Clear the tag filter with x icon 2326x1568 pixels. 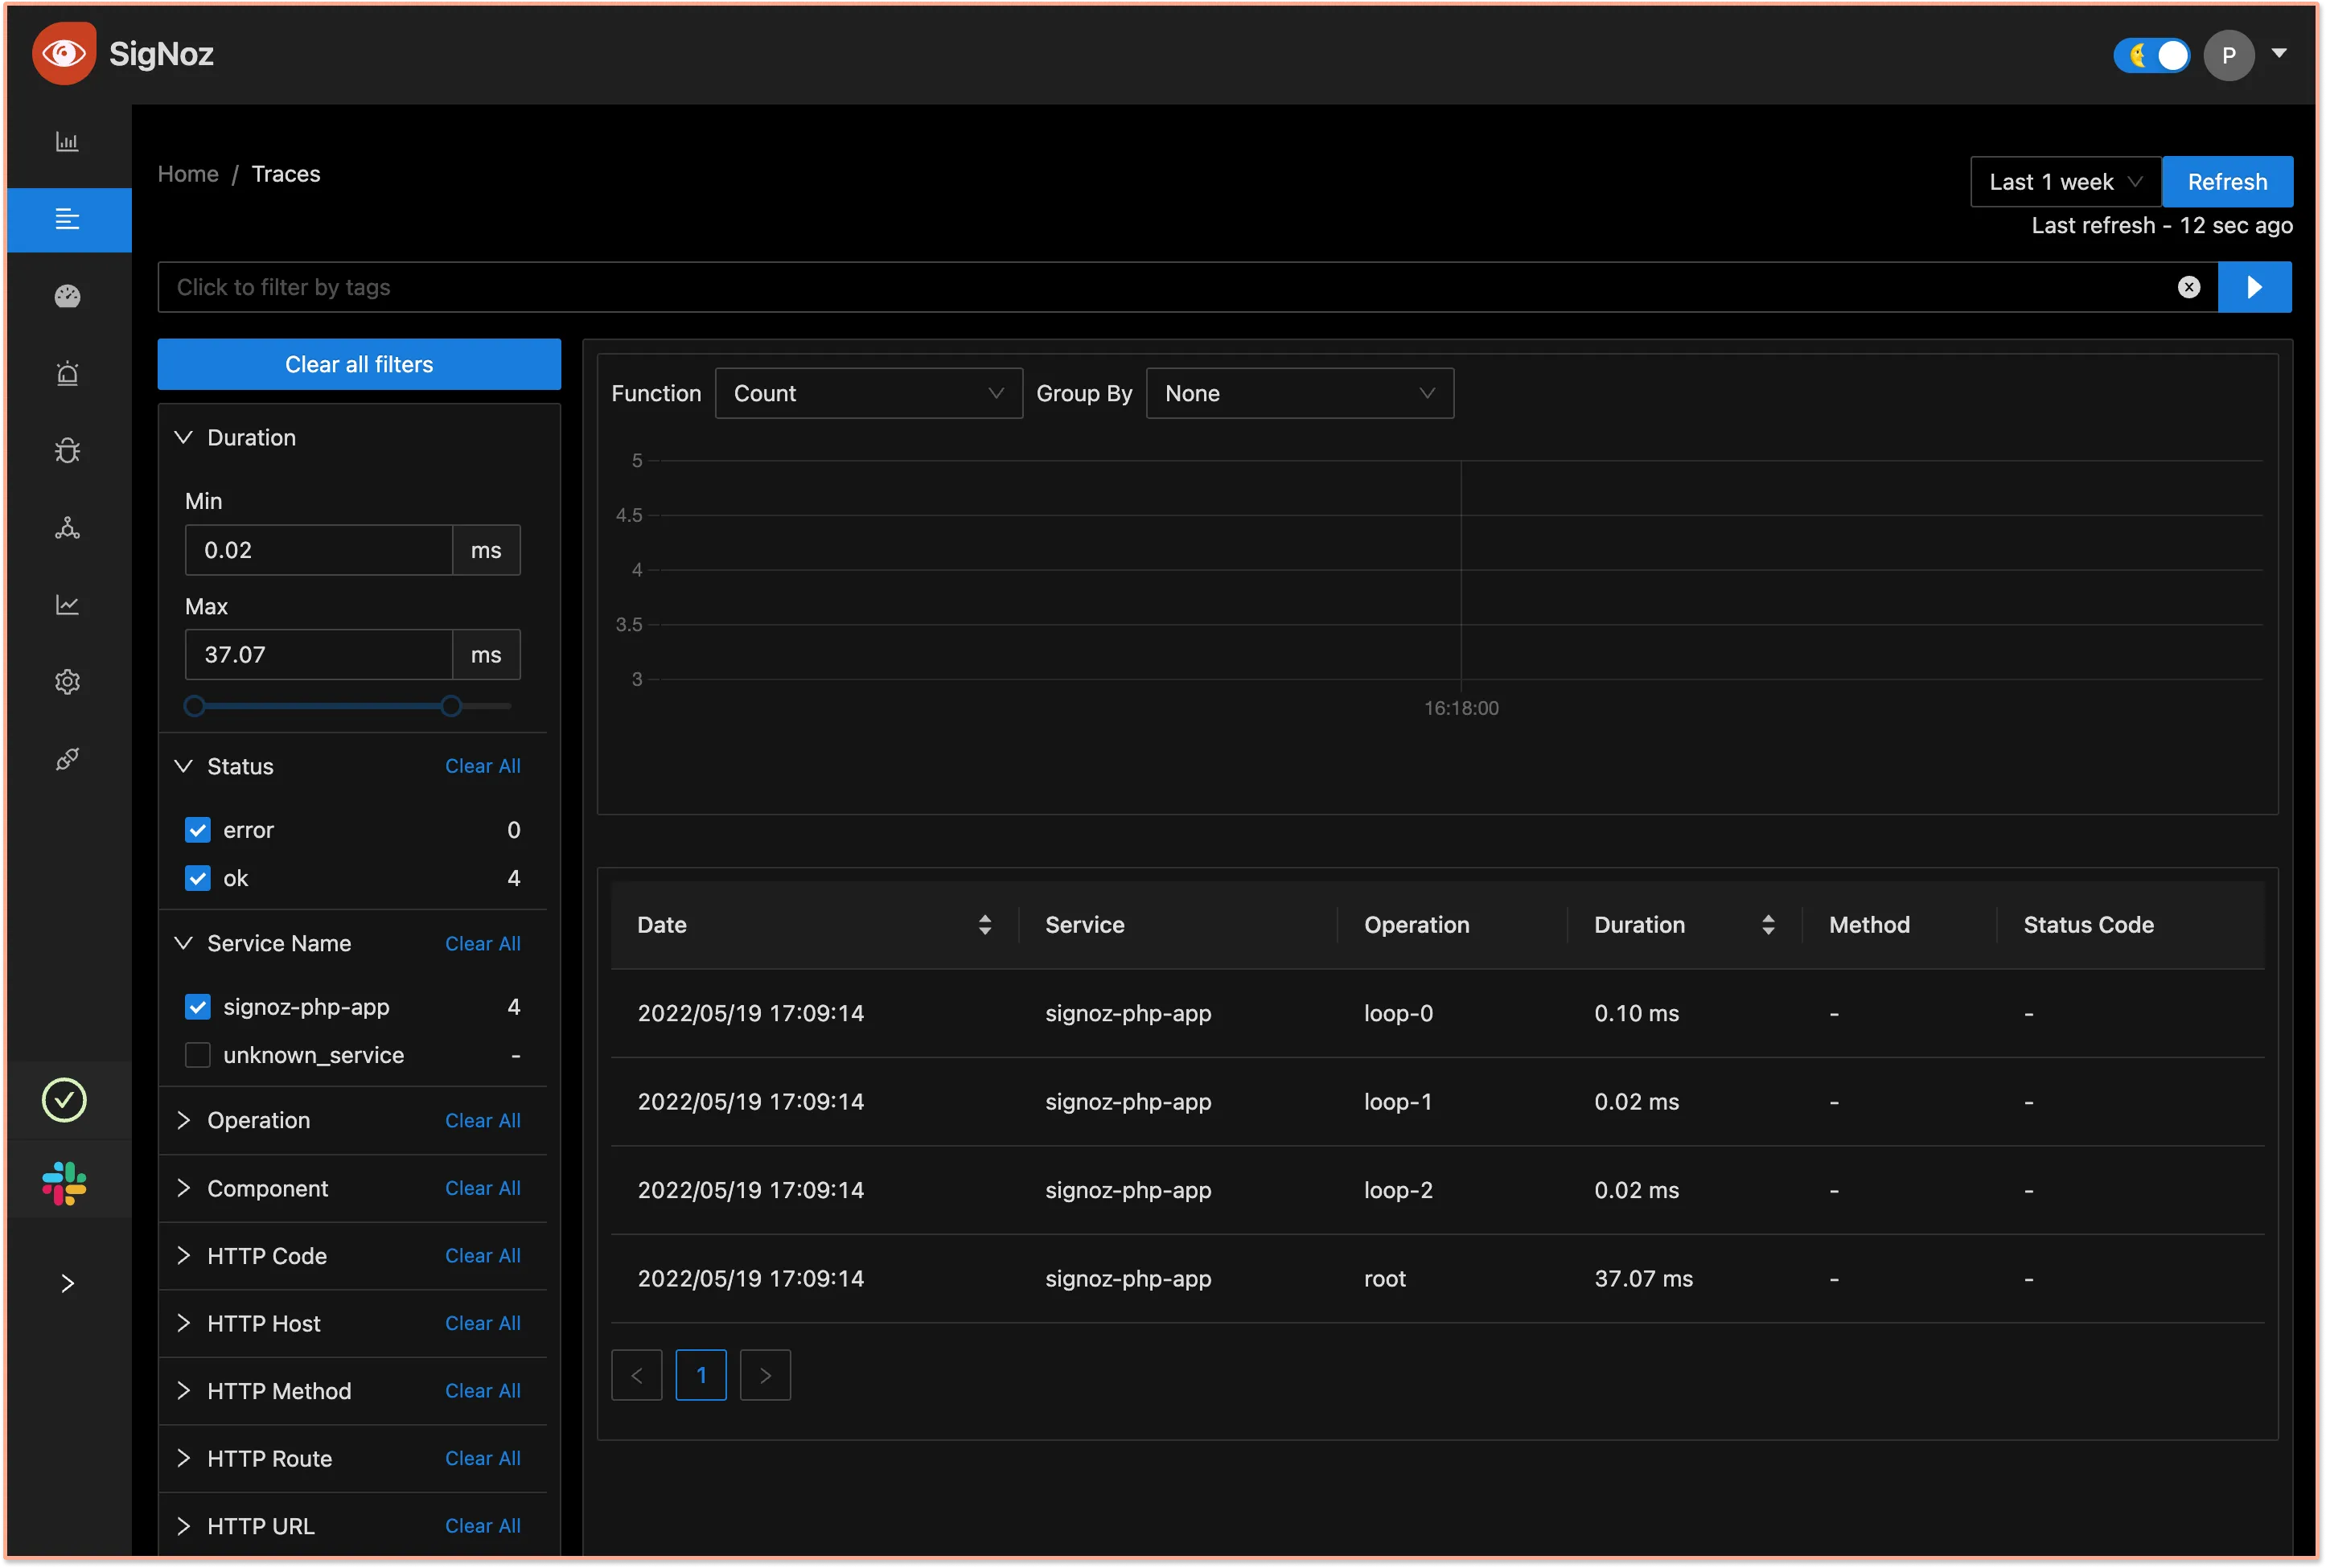coord(2188,287)
